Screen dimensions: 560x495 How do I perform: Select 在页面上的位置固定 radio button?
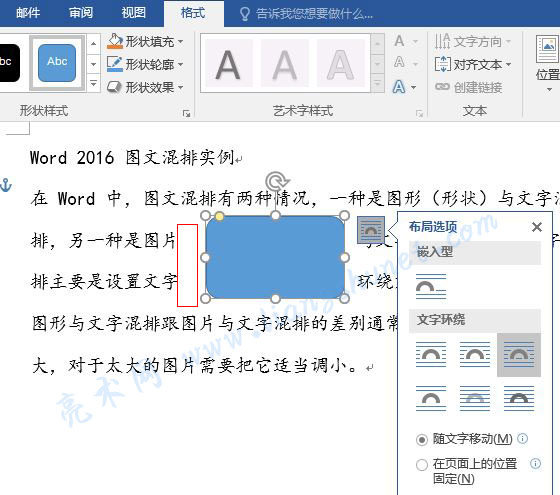422,465
